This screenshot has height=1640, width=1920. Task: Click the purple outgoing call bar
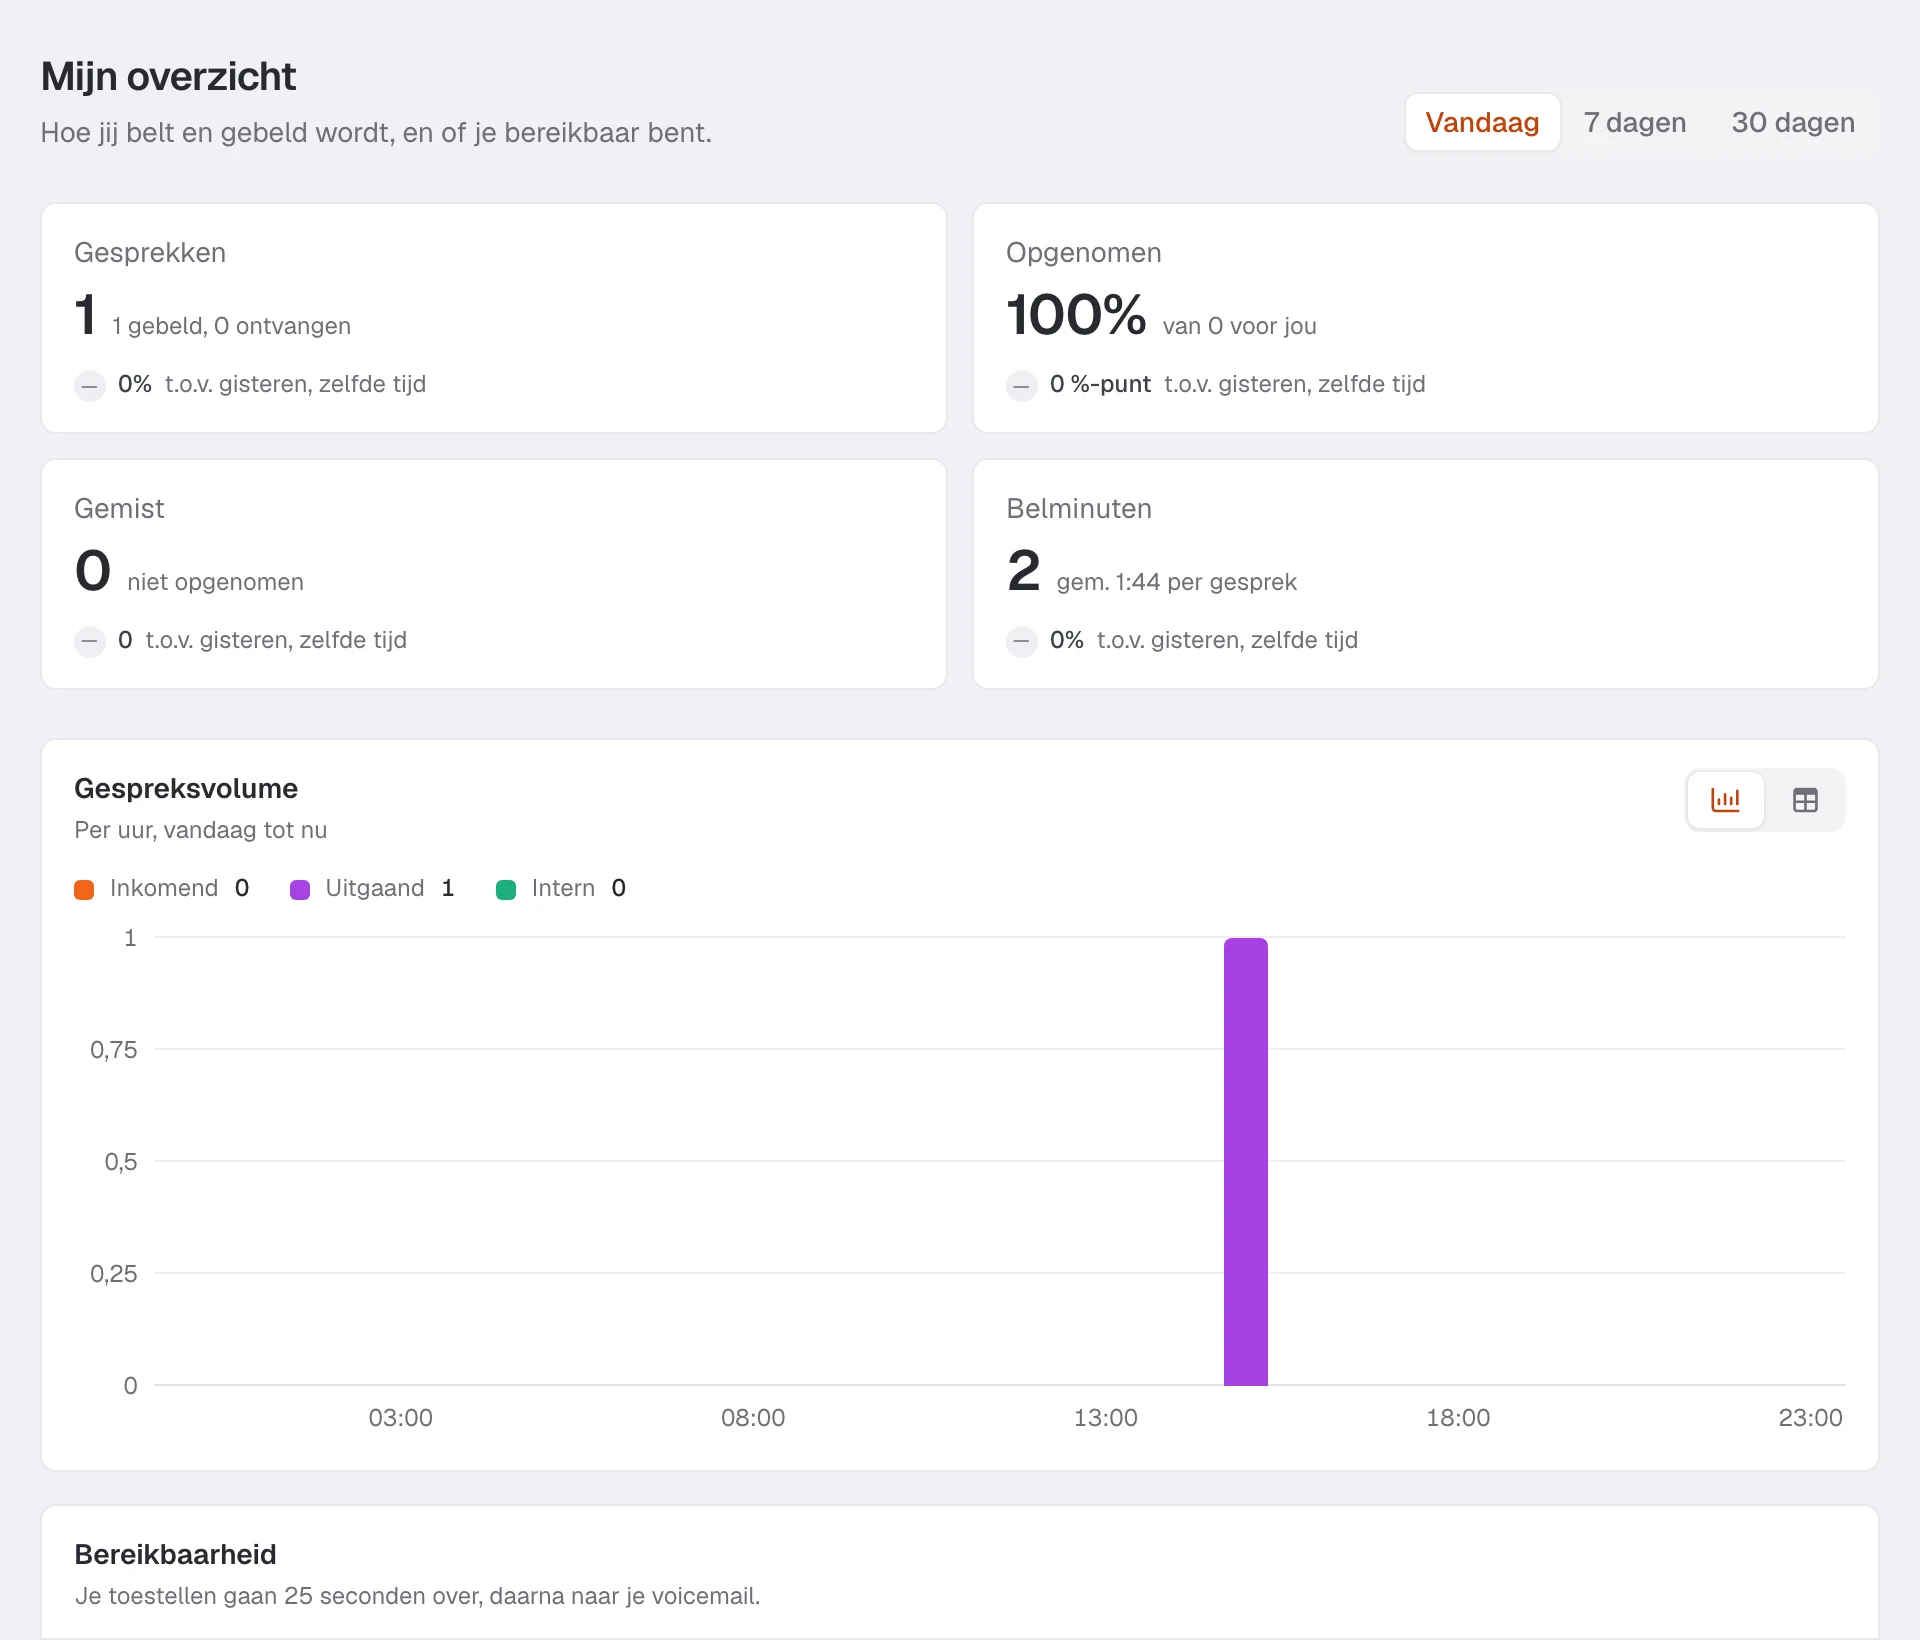click(x=1245, y=1161)
